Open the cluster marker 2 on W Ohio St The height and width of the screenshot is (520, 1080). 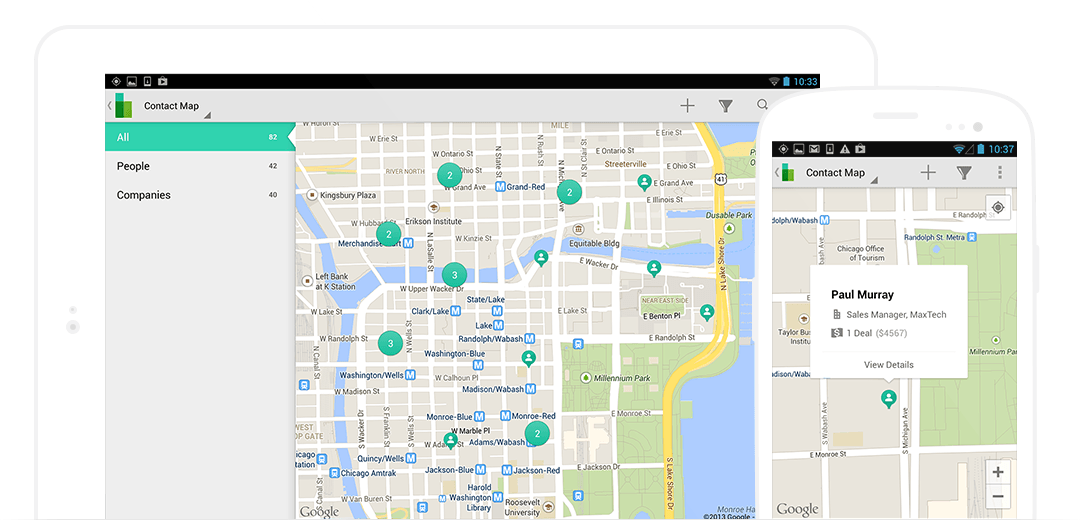click(x=450, y=176)
